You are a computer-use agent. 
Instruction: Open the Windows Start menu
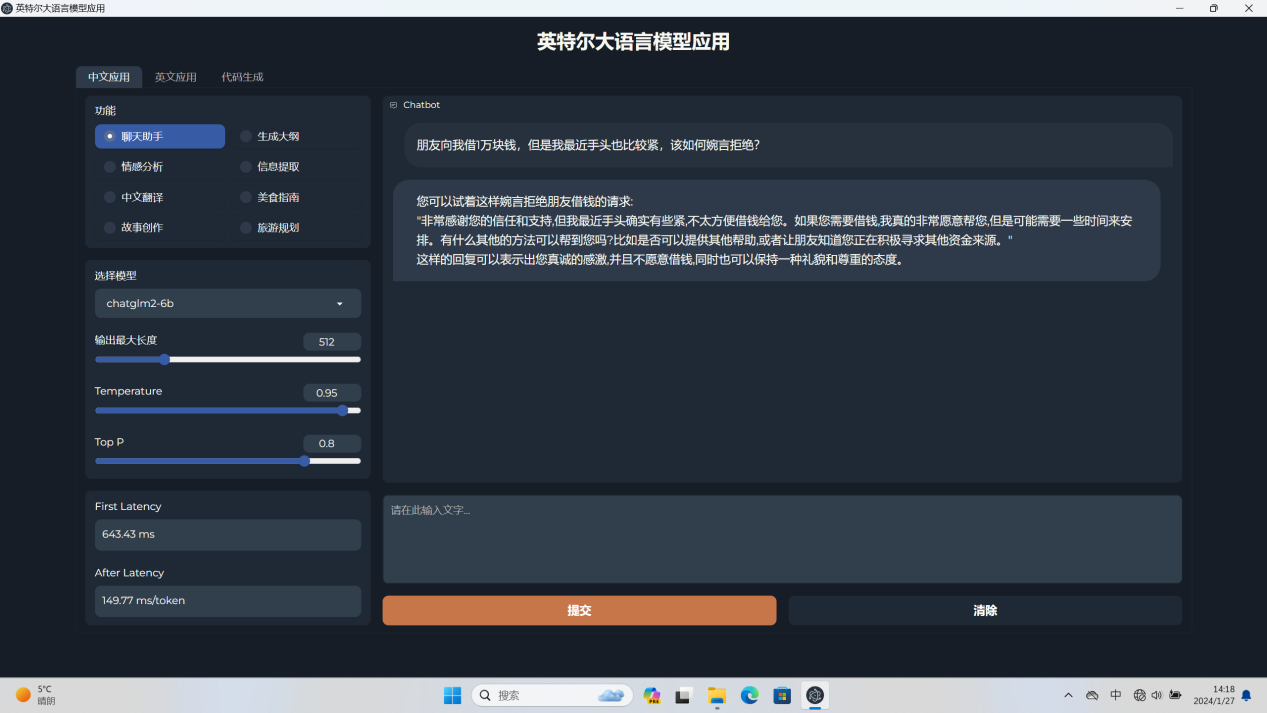click(x=452, y=695)
